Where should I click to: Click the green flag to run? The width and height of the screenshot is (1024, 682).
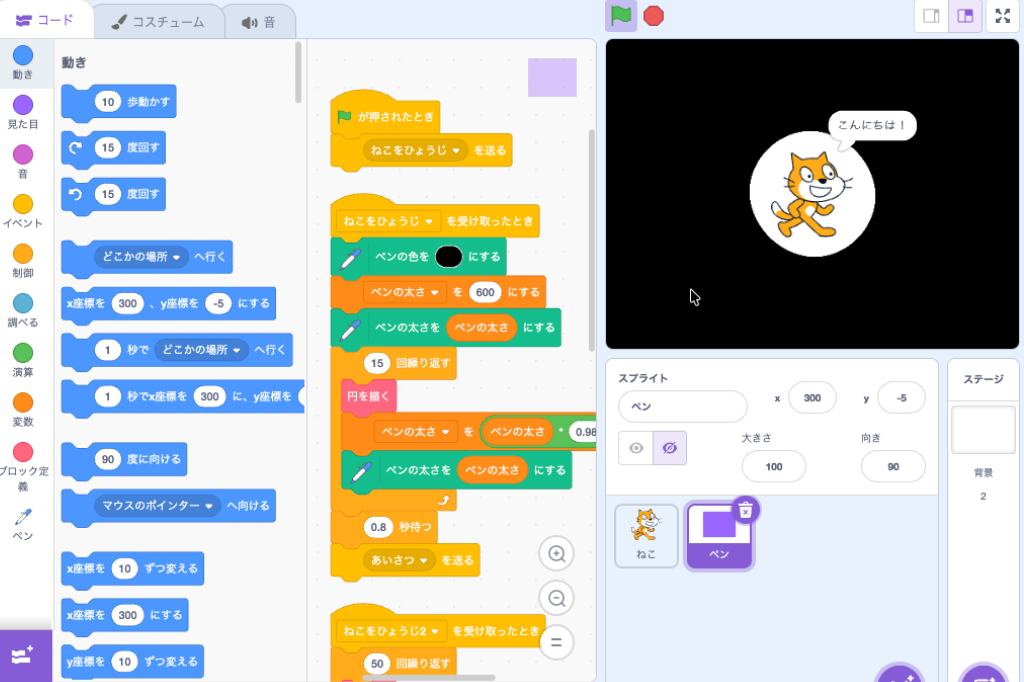[621, 16]
